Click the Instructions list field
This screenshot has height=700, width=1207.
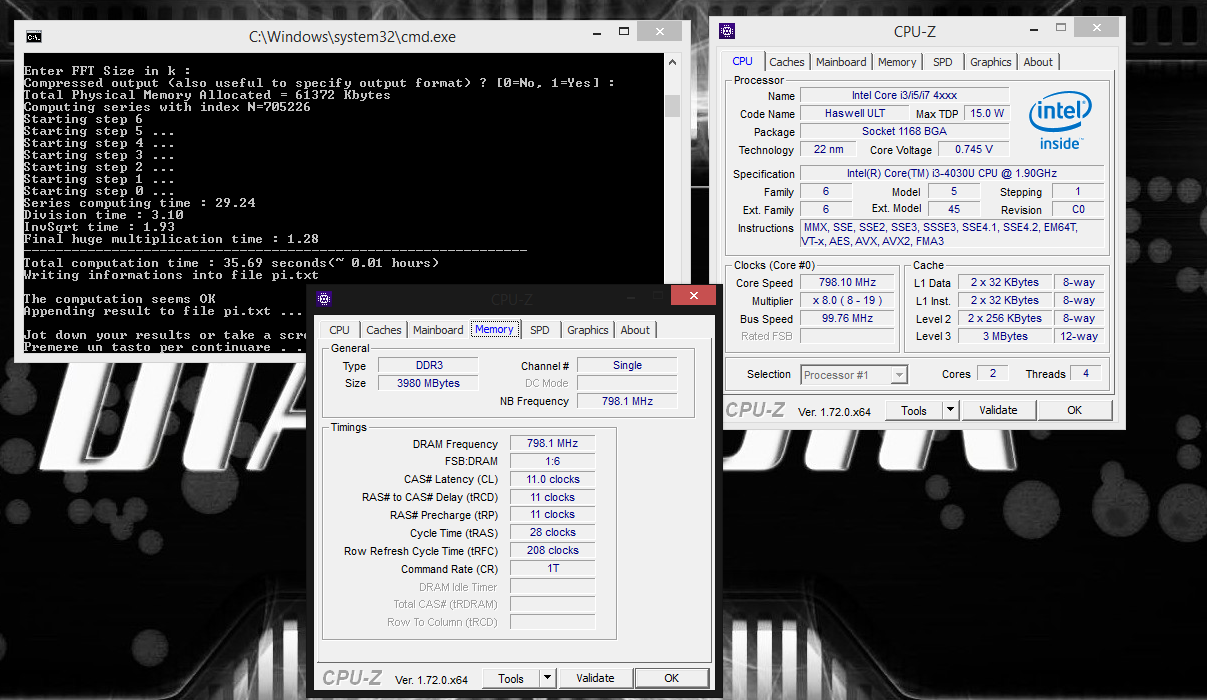coord(952,234)
